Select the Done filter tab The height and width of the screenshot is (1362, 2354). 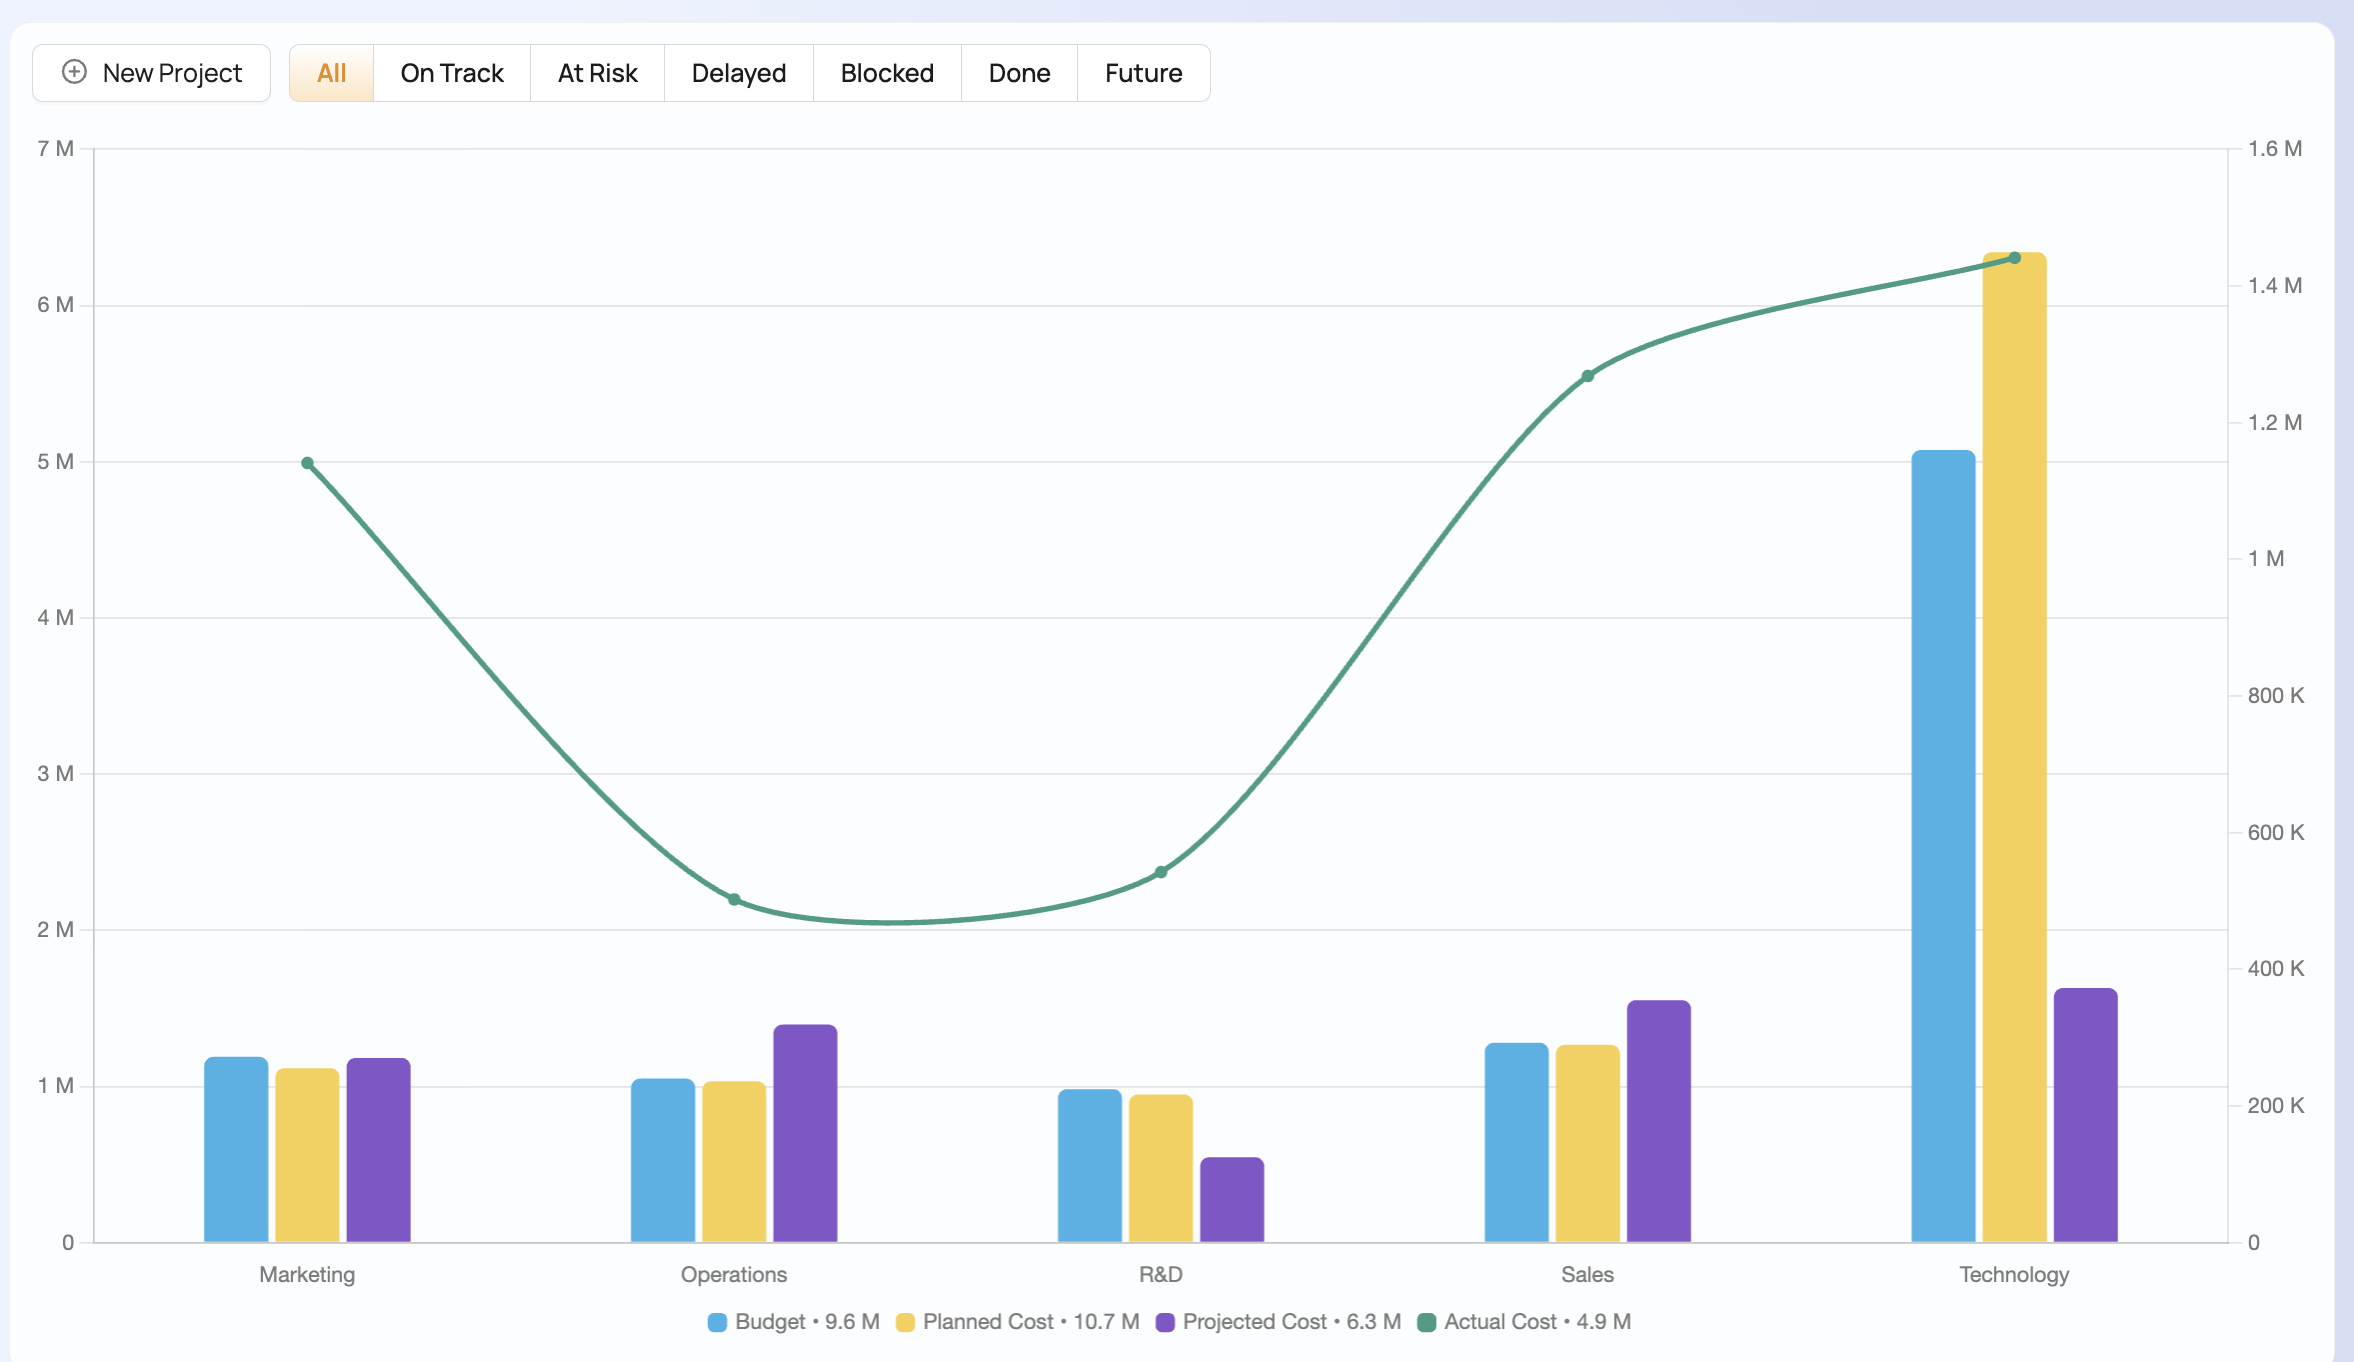click(x=1018, y=73)
